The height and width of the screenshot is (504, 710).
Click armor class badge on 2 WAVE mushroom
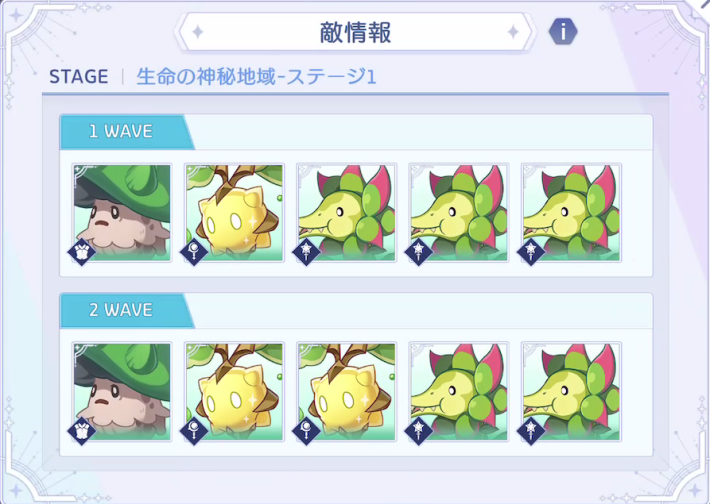82,431
